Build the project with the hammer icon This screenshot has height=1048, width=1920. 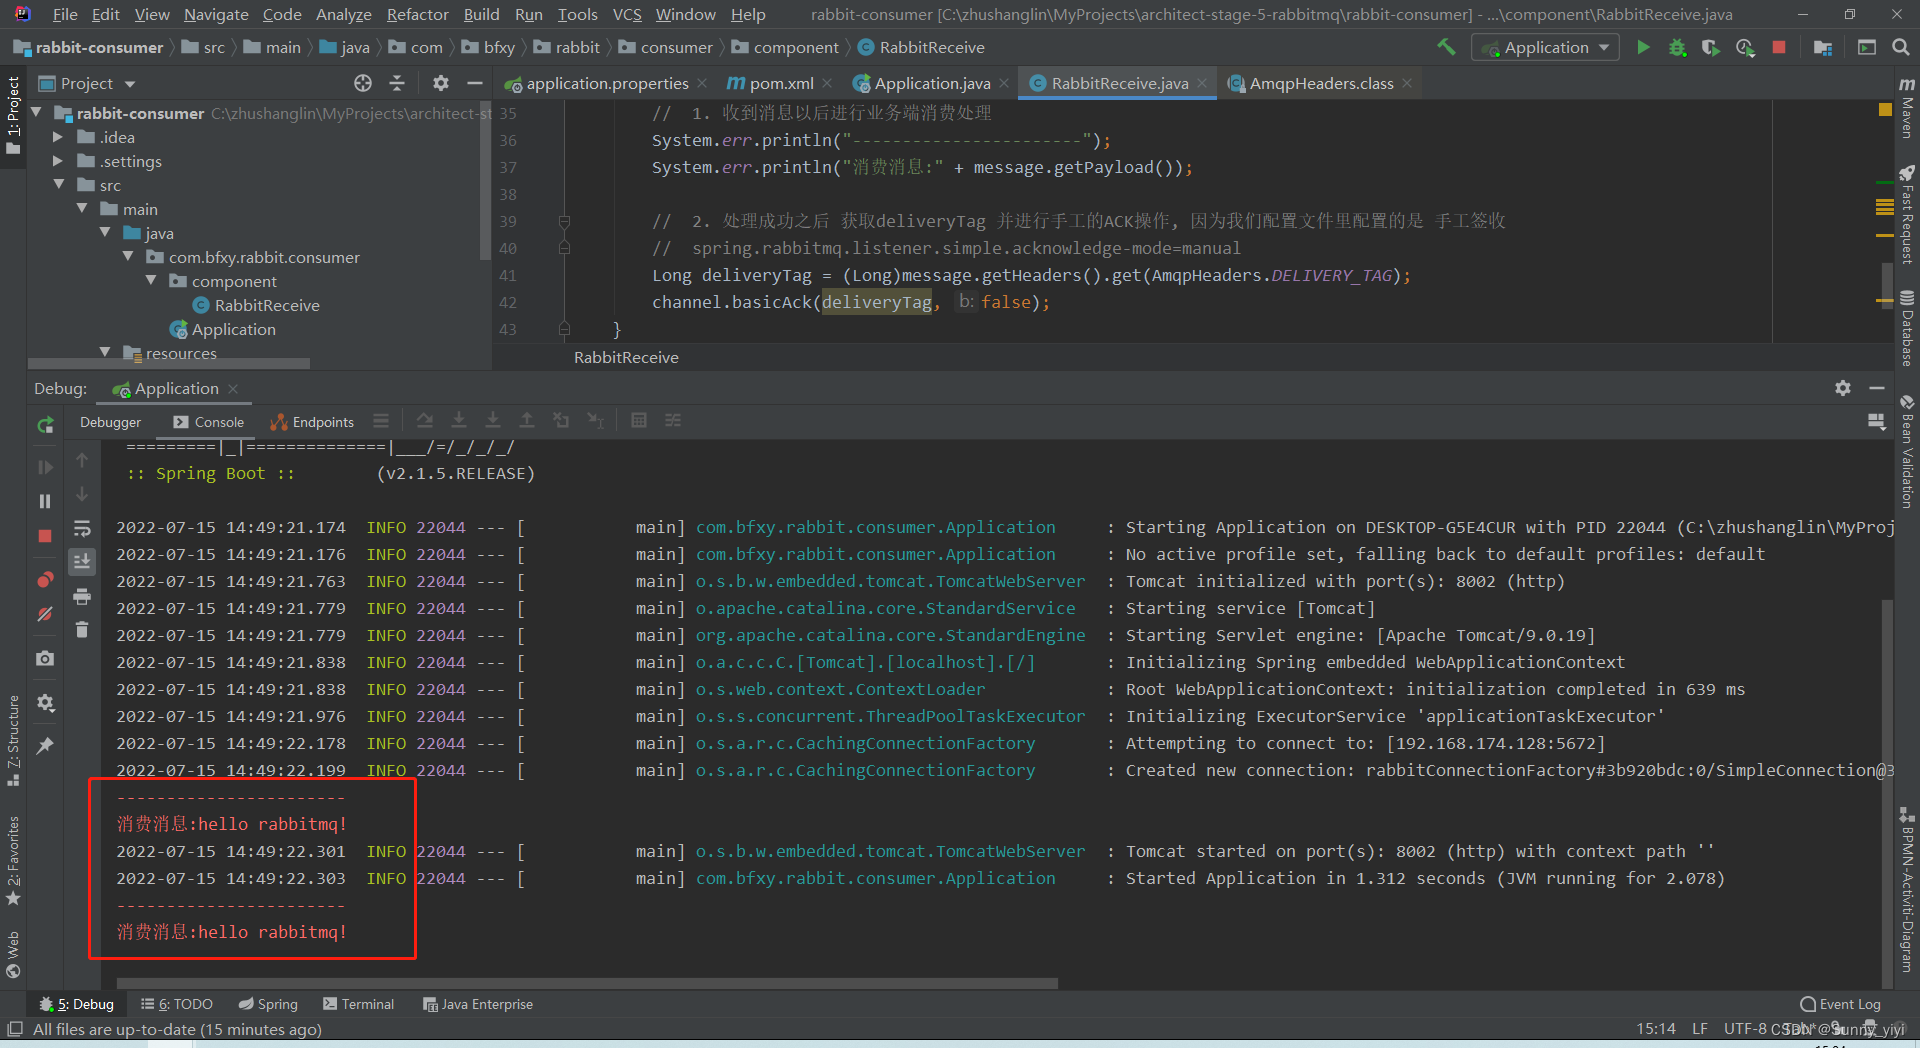[x=1446, y=47]
